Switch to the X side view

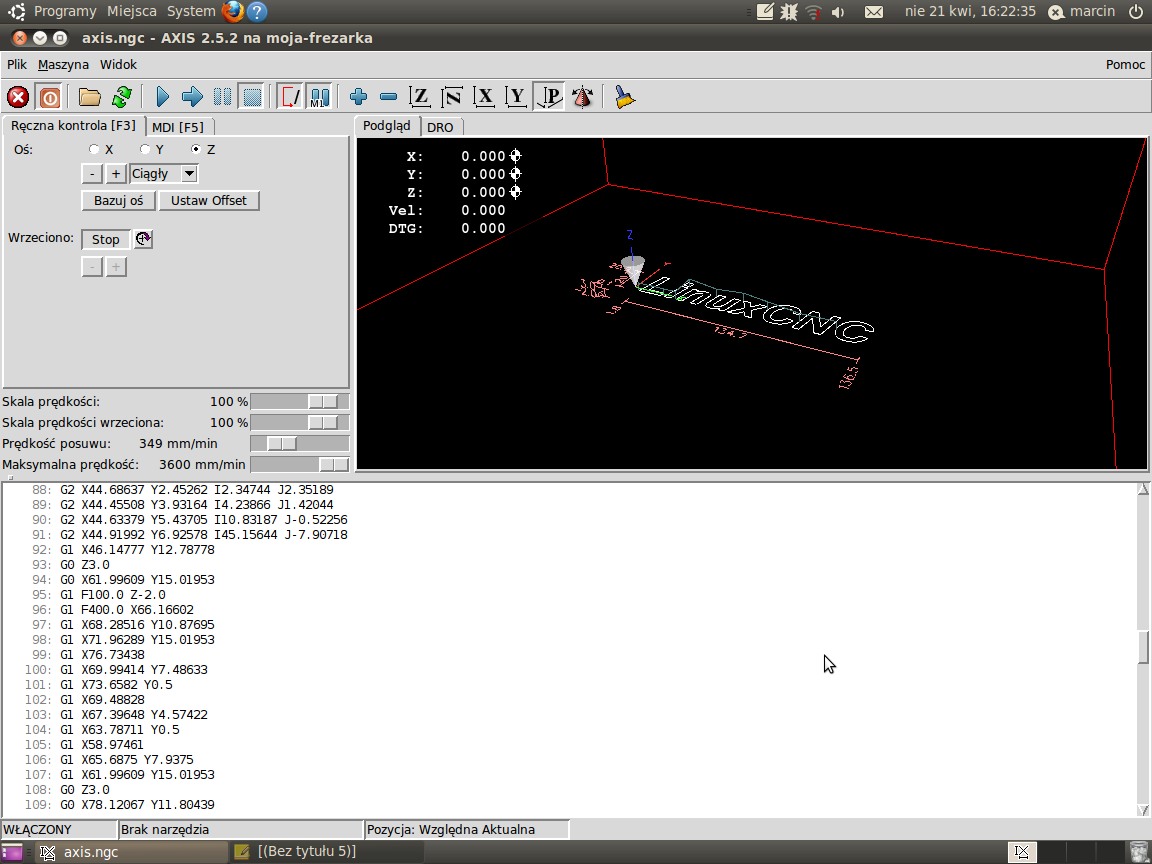pyautogui.click(x=484, y=97)
